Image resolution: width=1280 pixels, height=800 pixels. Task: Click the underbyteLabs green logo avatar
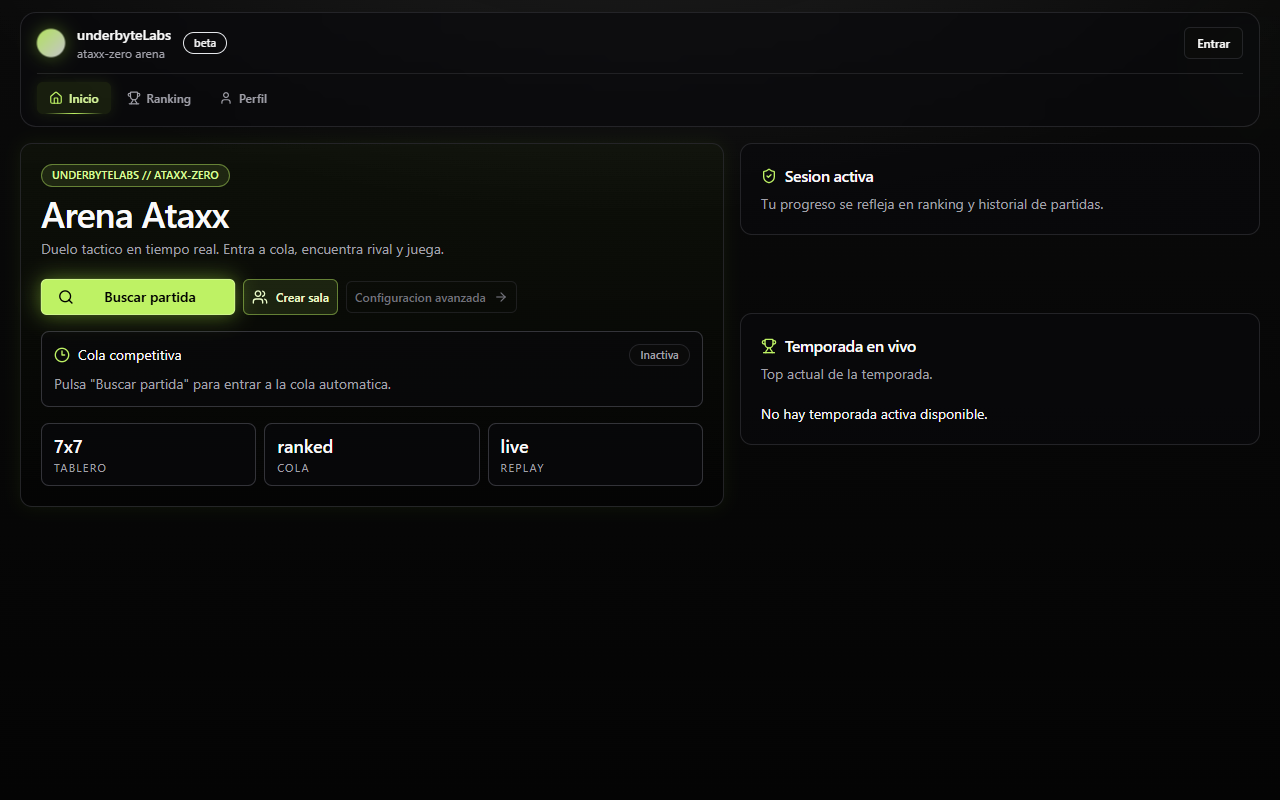[51, 43]
